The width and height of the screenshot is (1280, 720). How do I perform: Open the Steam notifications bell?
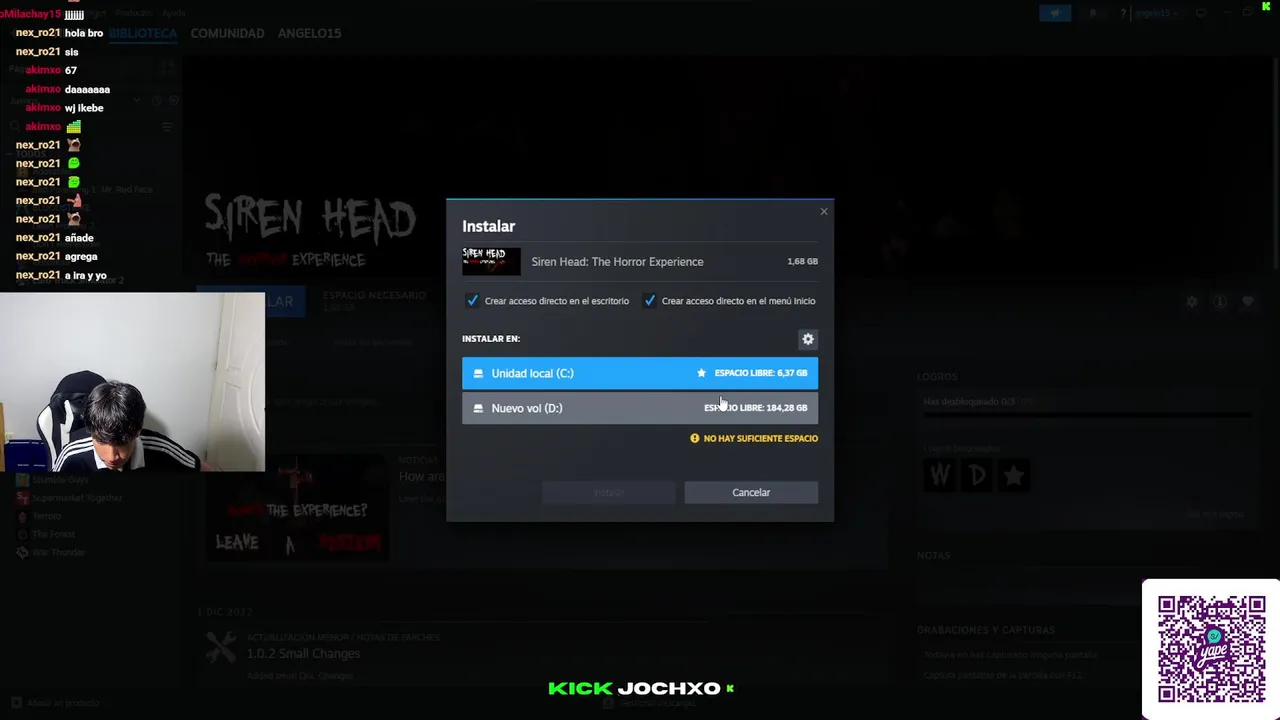coord(1092,13)
